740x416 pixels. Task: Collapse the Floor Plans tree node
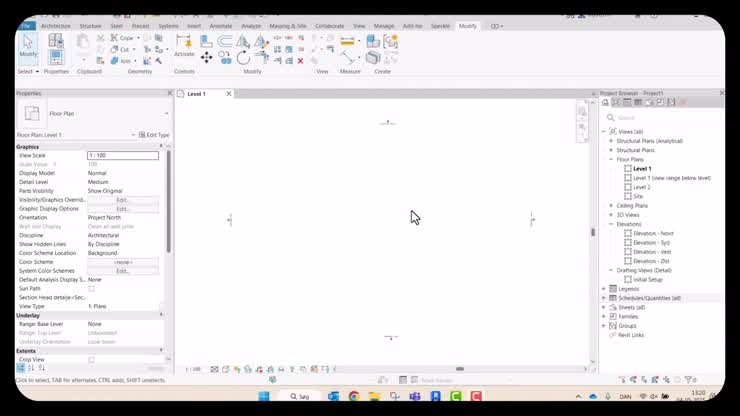[611, 160]
